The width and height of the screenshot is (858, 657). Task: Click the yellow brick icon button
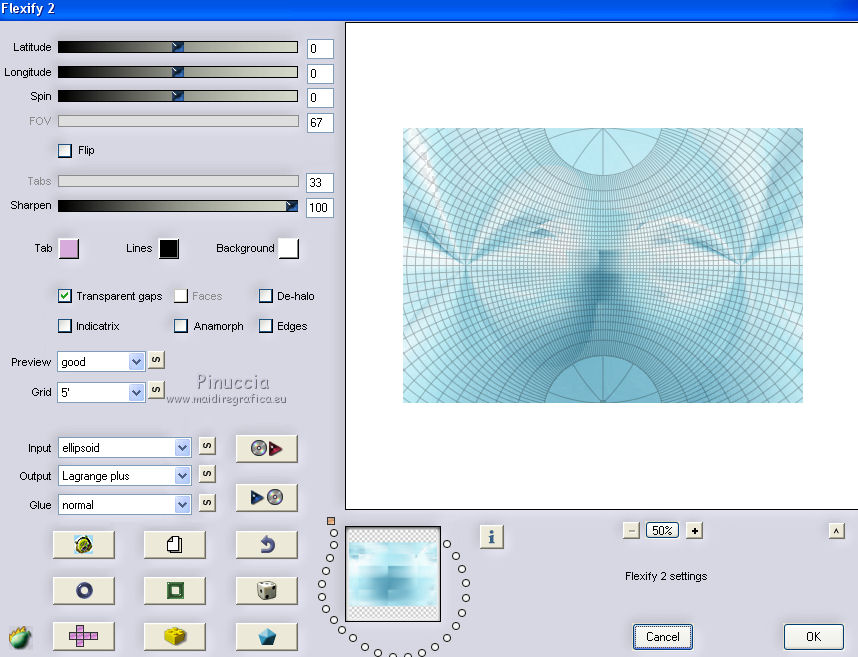tap(175, 636)
